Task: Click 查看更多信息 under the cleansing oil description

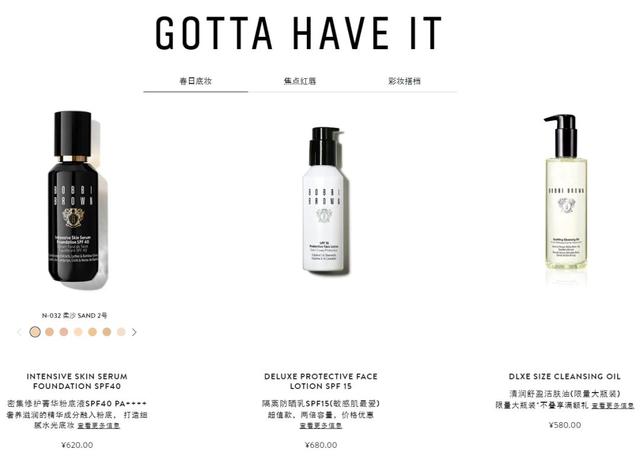Action: [x=613, y=405]
